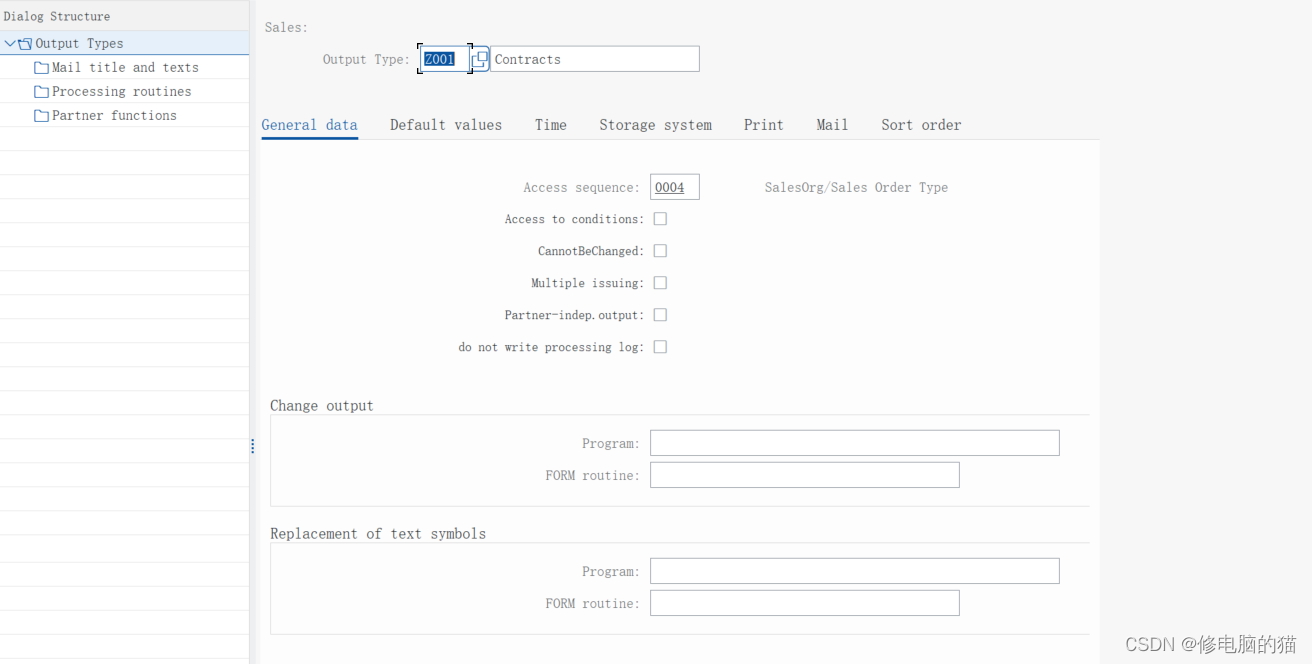Enable do not write processing log

point(660,346)
